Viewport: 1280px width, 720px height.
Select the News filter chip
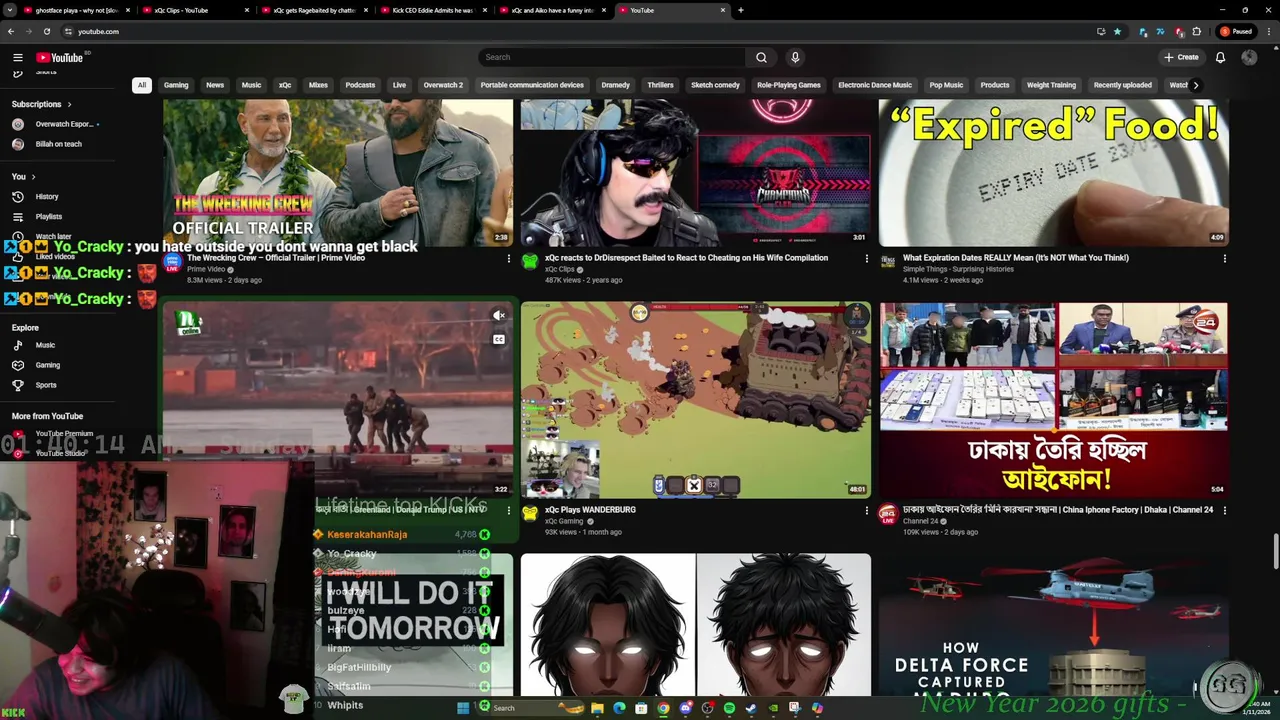click(x=215, y=85)
